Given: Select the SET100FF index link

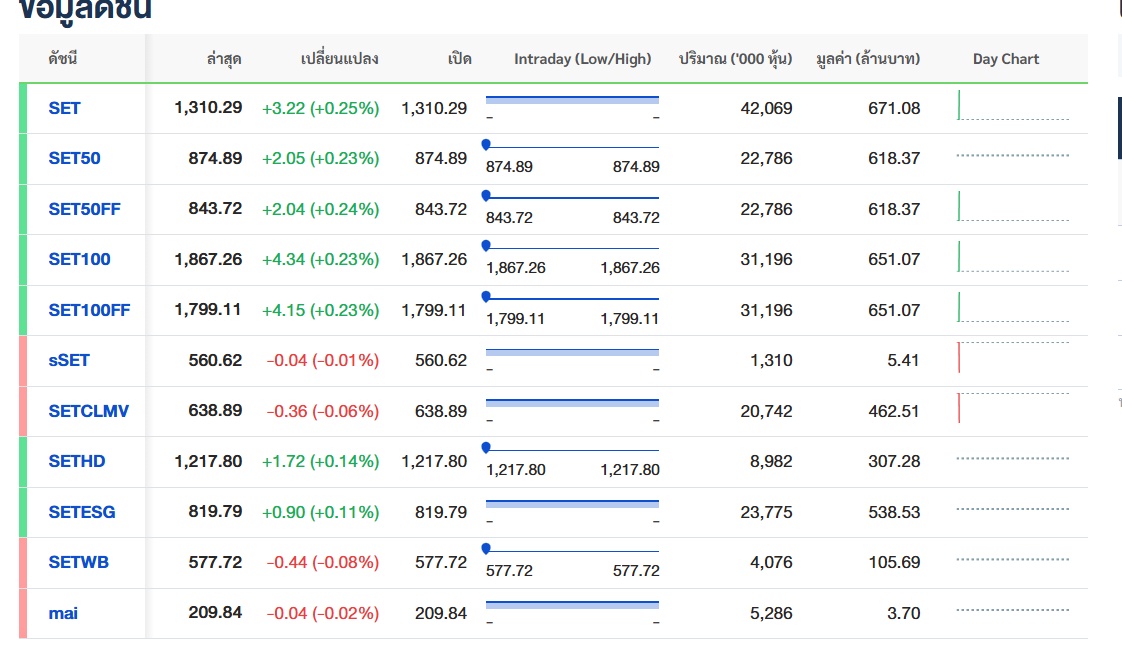Looking at the screenshot, I should click(89, 310).
